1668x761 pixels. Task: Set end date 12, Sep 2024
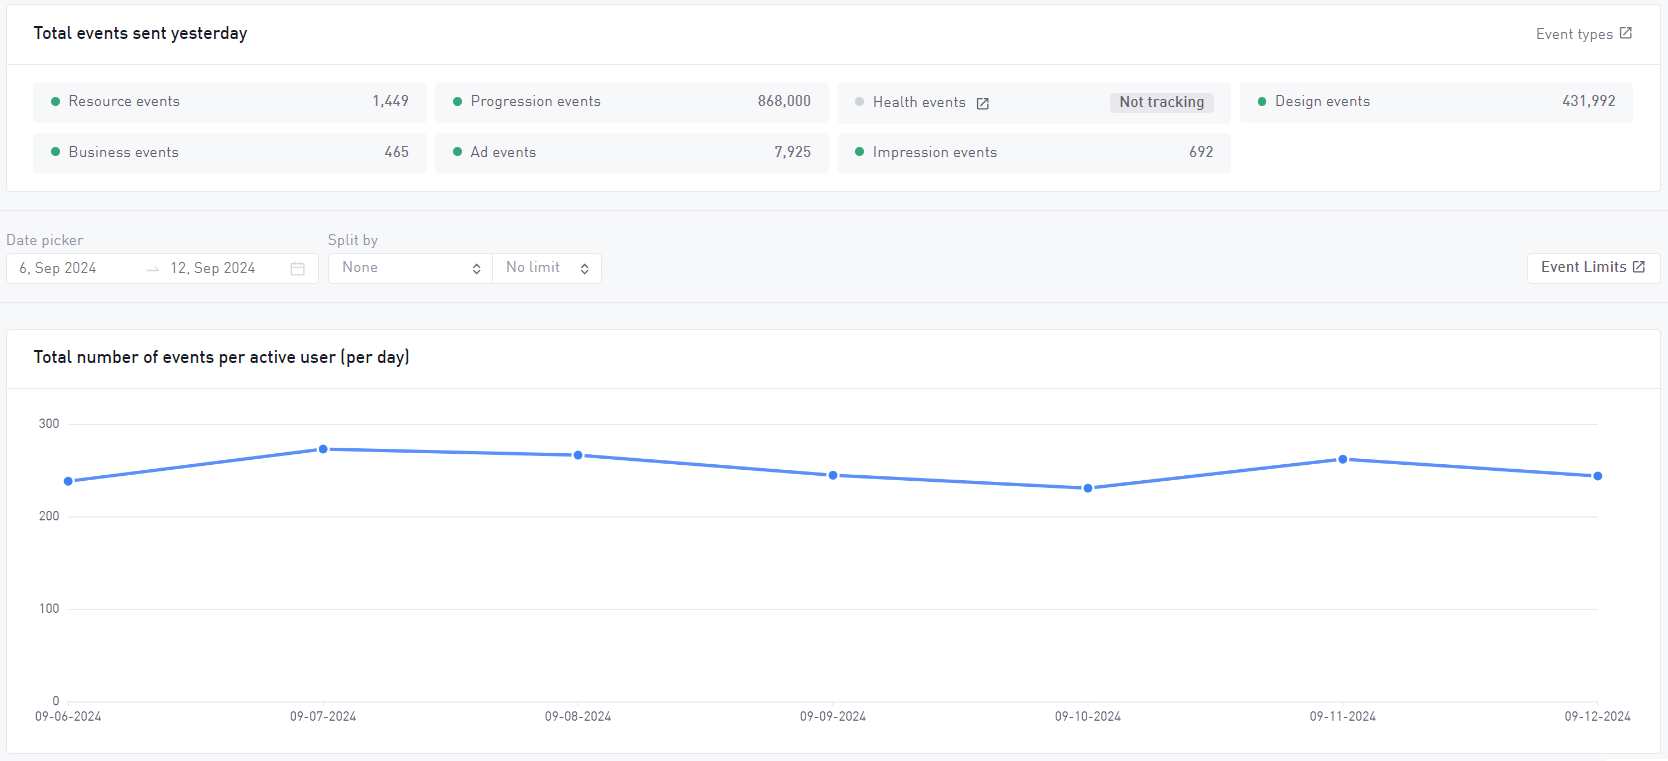click(x=213, y=268)
